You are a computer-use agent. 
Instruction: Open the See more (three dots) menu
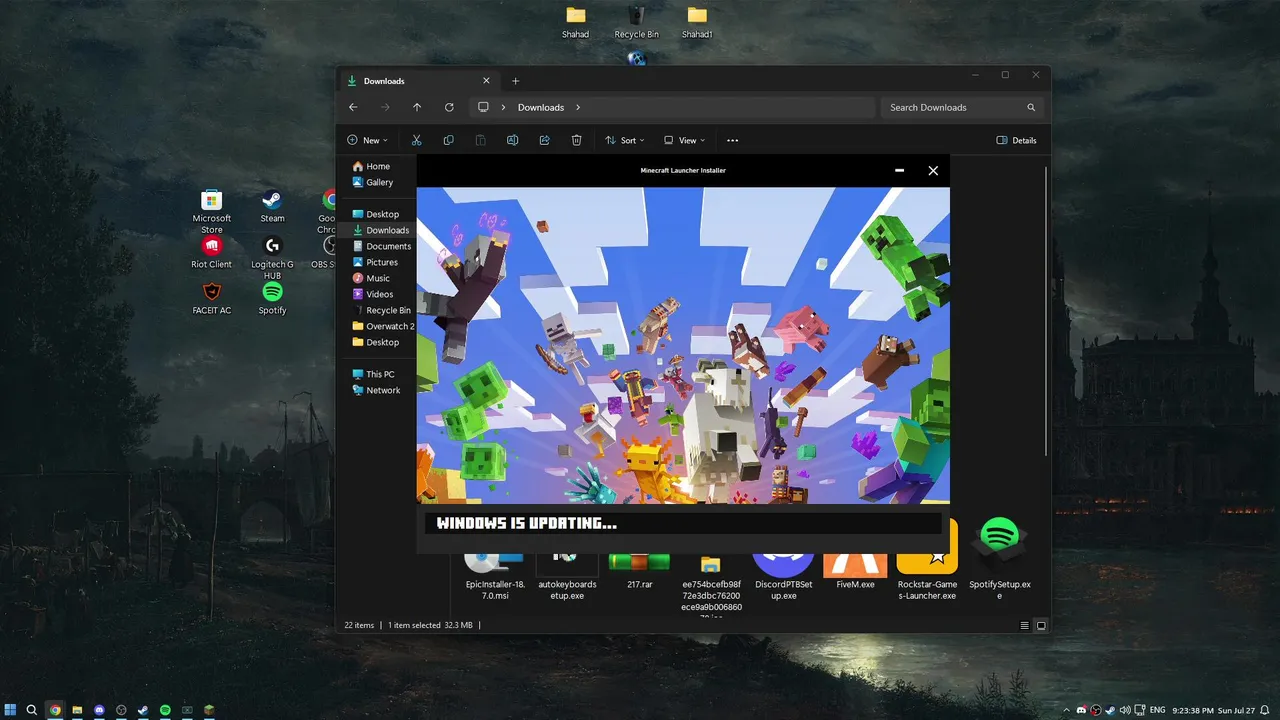click(x=732, y=140)
